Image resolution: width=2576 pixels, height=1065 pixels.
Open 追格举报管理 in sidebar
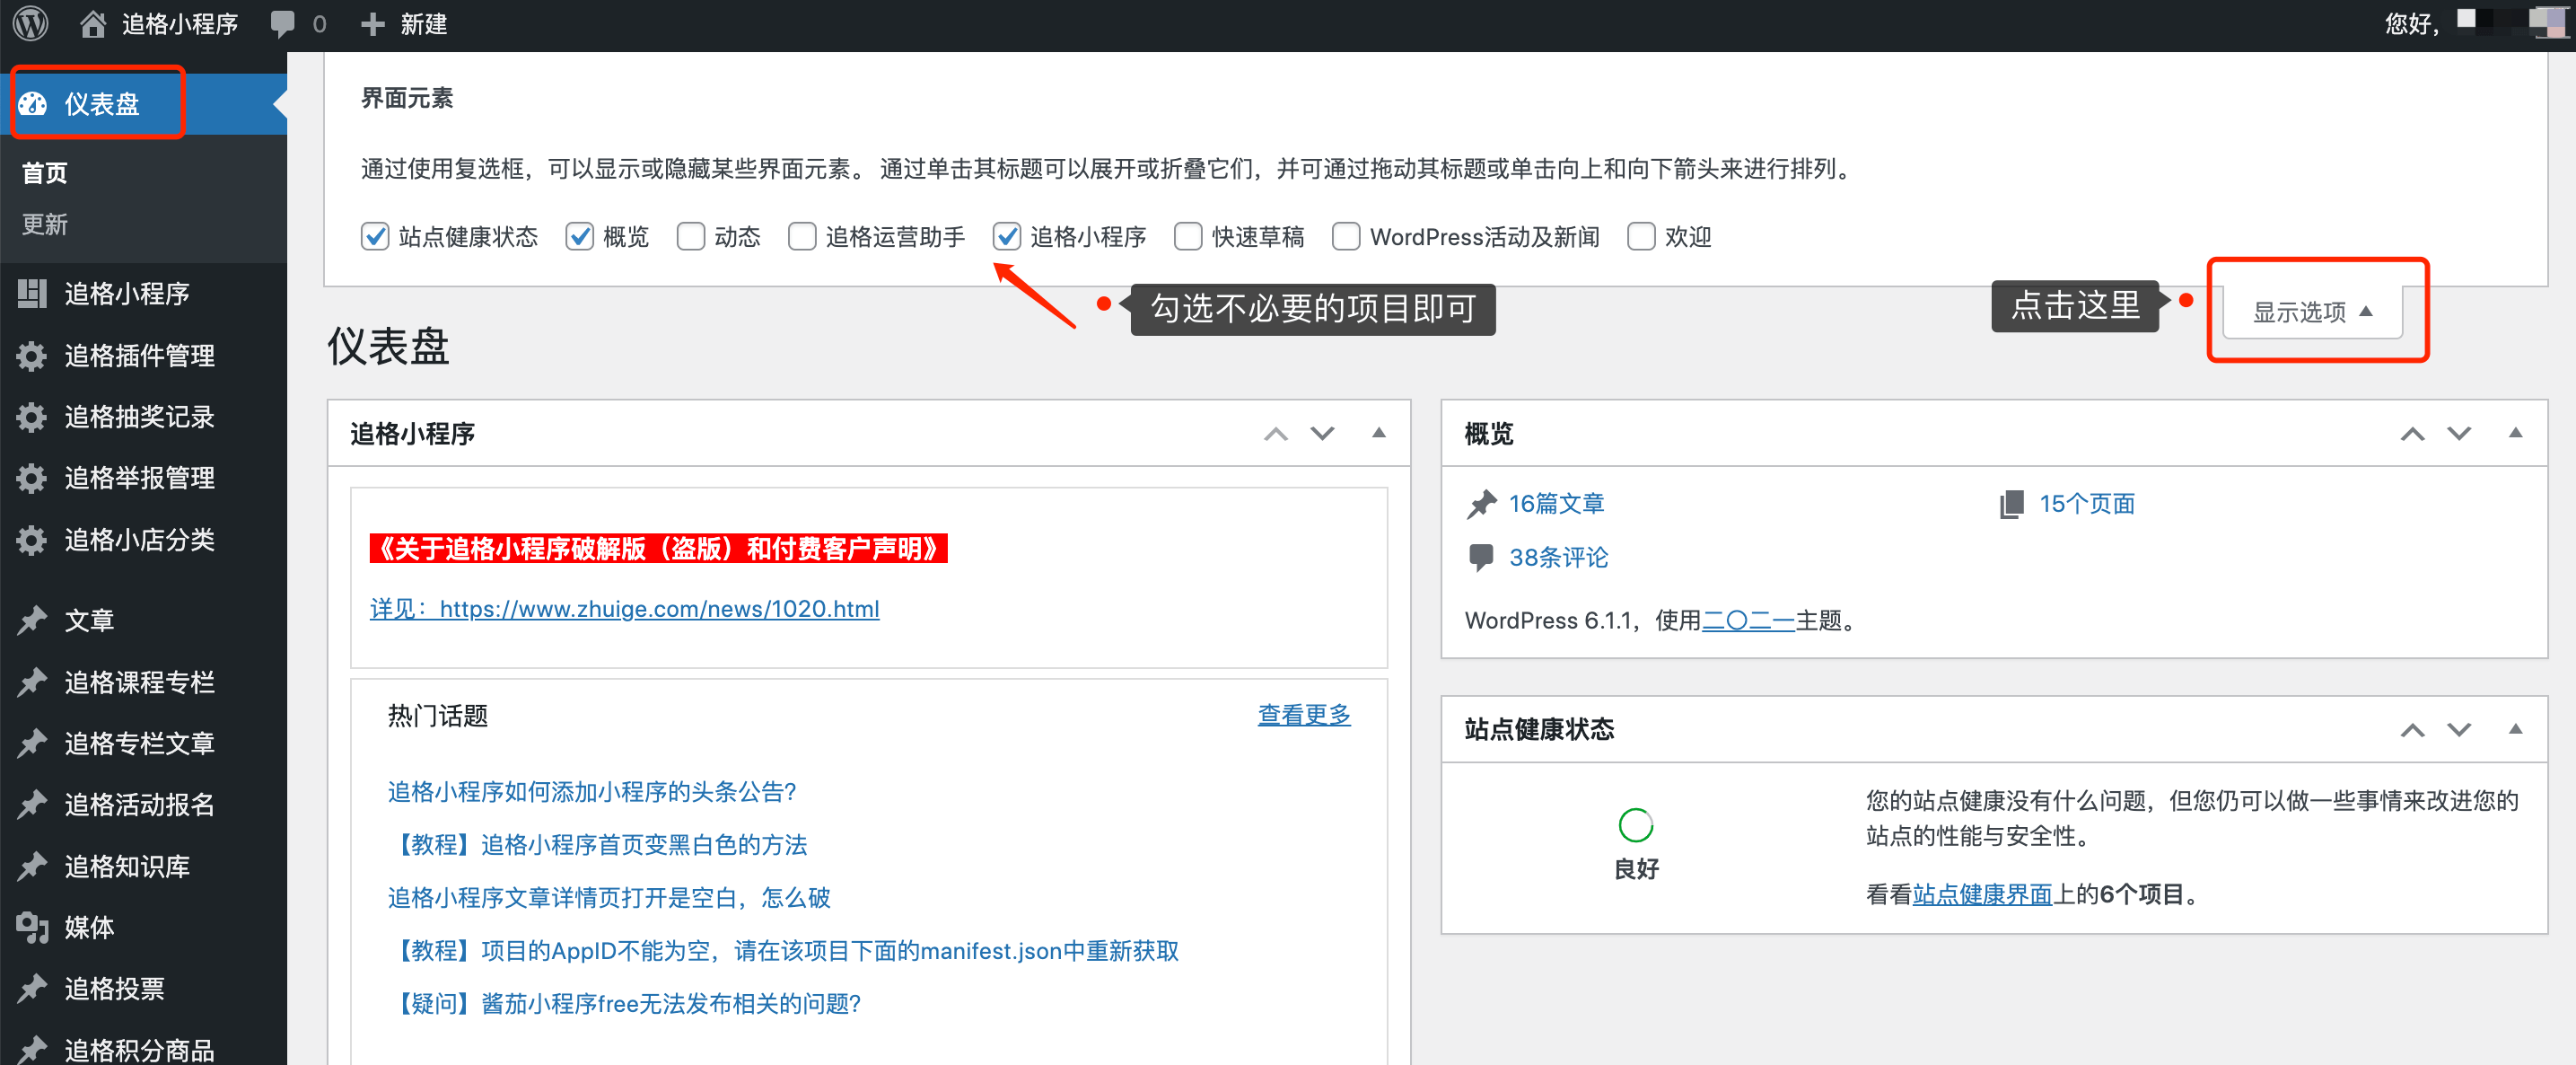coord(140,478)
